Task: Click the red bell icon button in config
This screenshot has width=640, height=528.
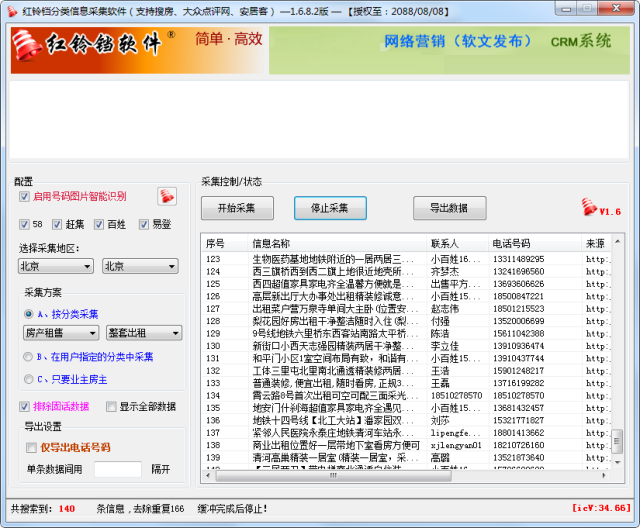Action: click(167, 196)
